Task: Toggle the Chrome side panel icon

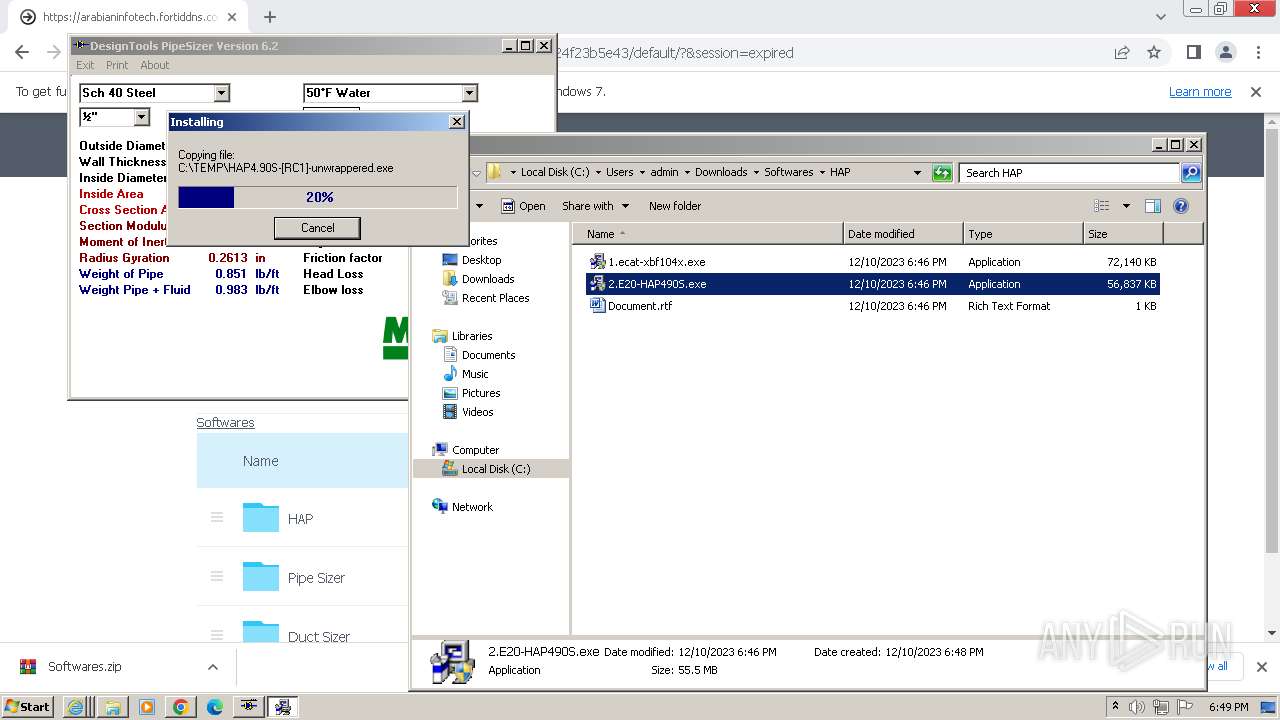Action: (1193, 52)
